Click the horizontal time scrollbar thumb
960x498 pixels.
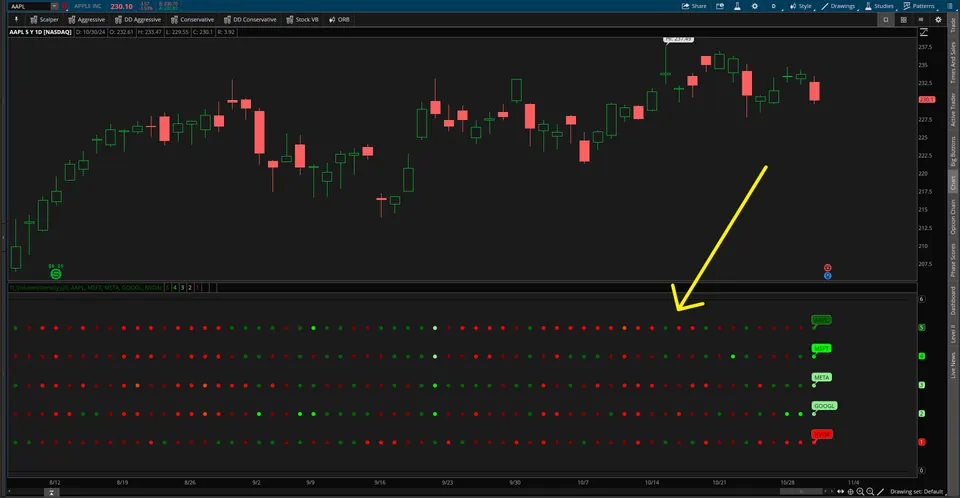801,492
